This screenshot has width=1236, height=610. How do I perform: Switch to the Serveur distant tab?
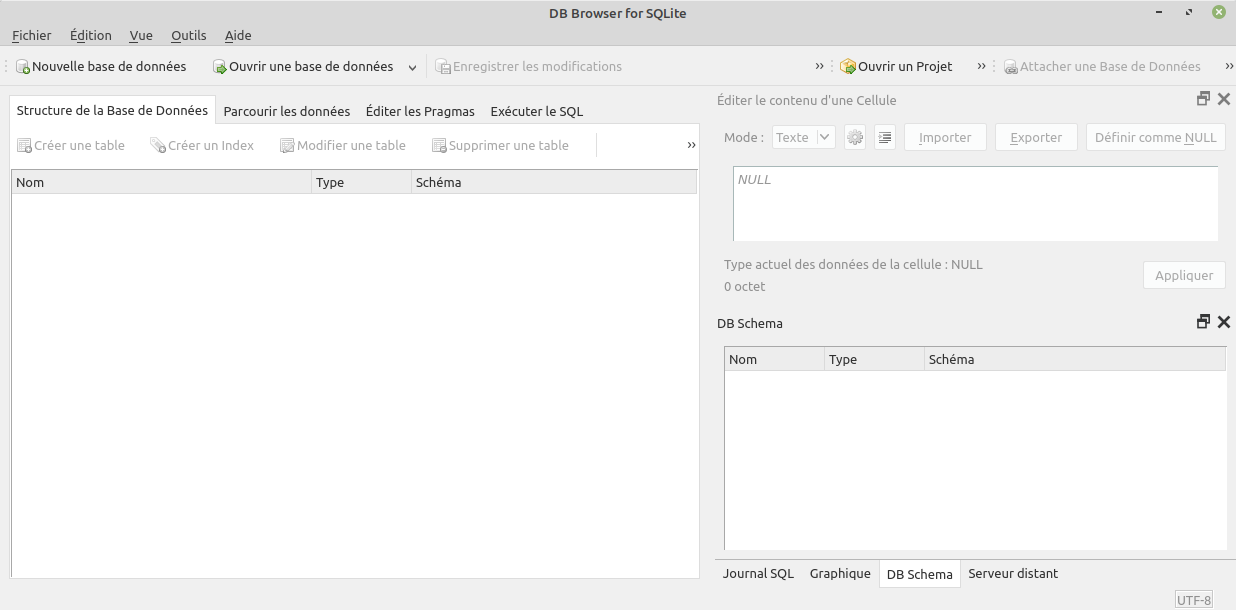1013,573
